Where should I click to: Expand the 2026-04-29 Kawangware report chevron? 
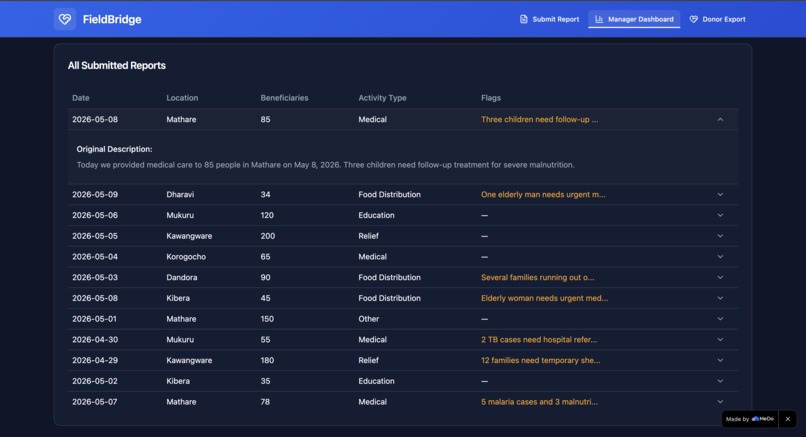(x=720, y=360)
